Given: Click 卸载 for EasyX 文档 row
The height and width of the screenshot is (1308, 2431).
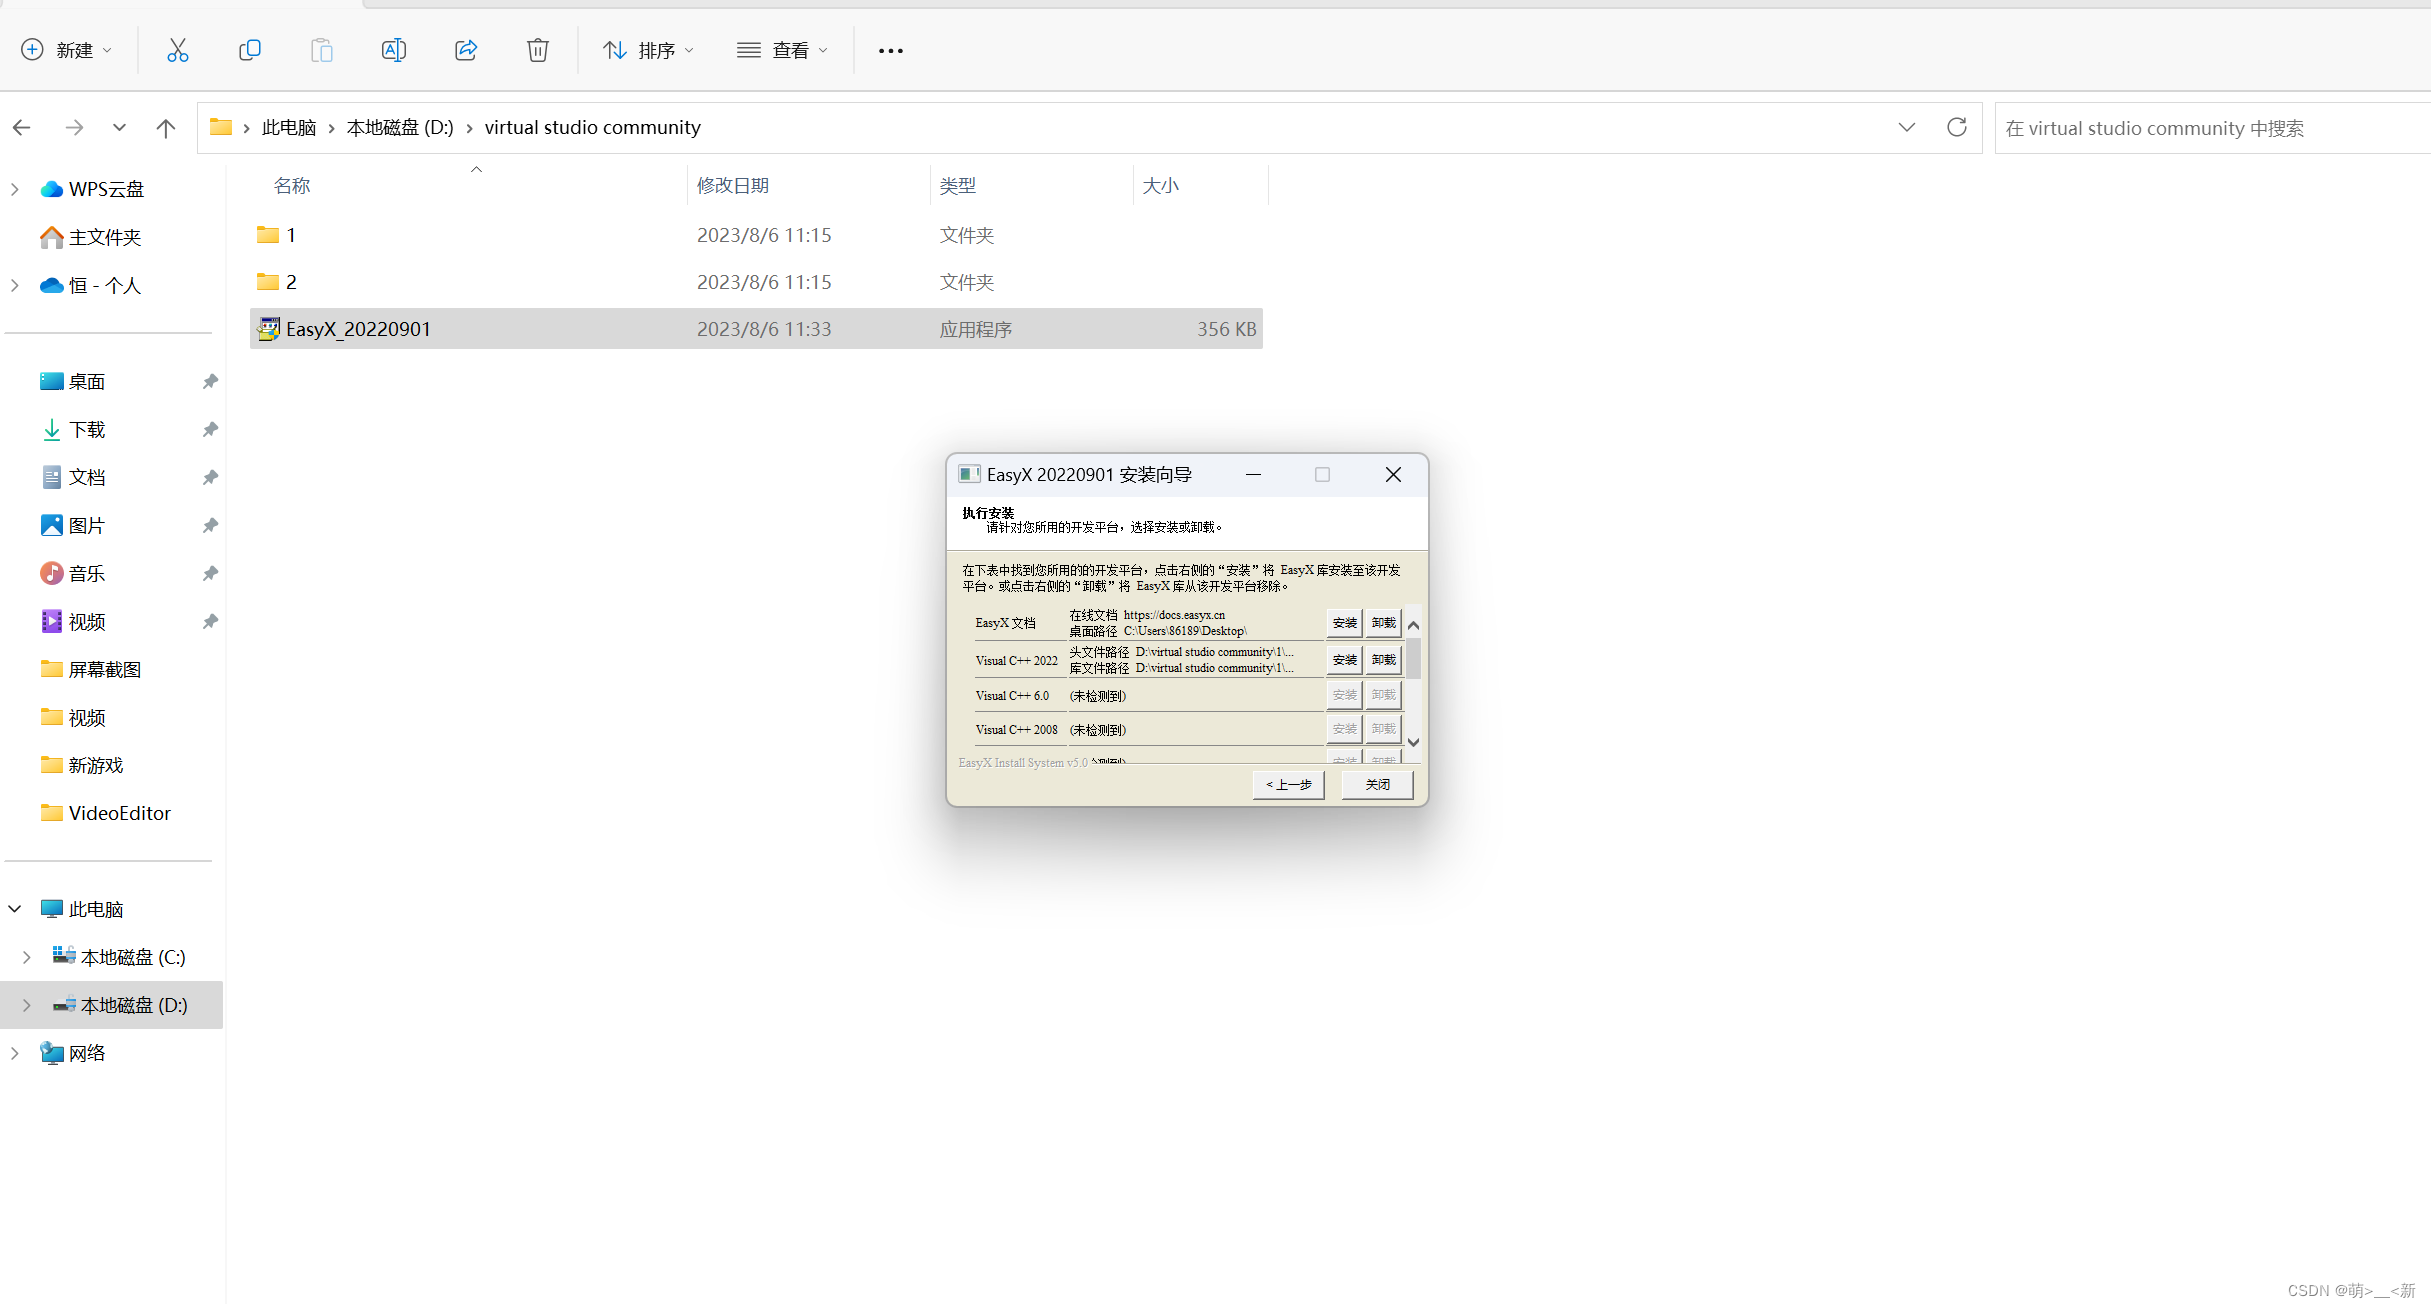Looking at the screenshot, I should point(1384,623).
